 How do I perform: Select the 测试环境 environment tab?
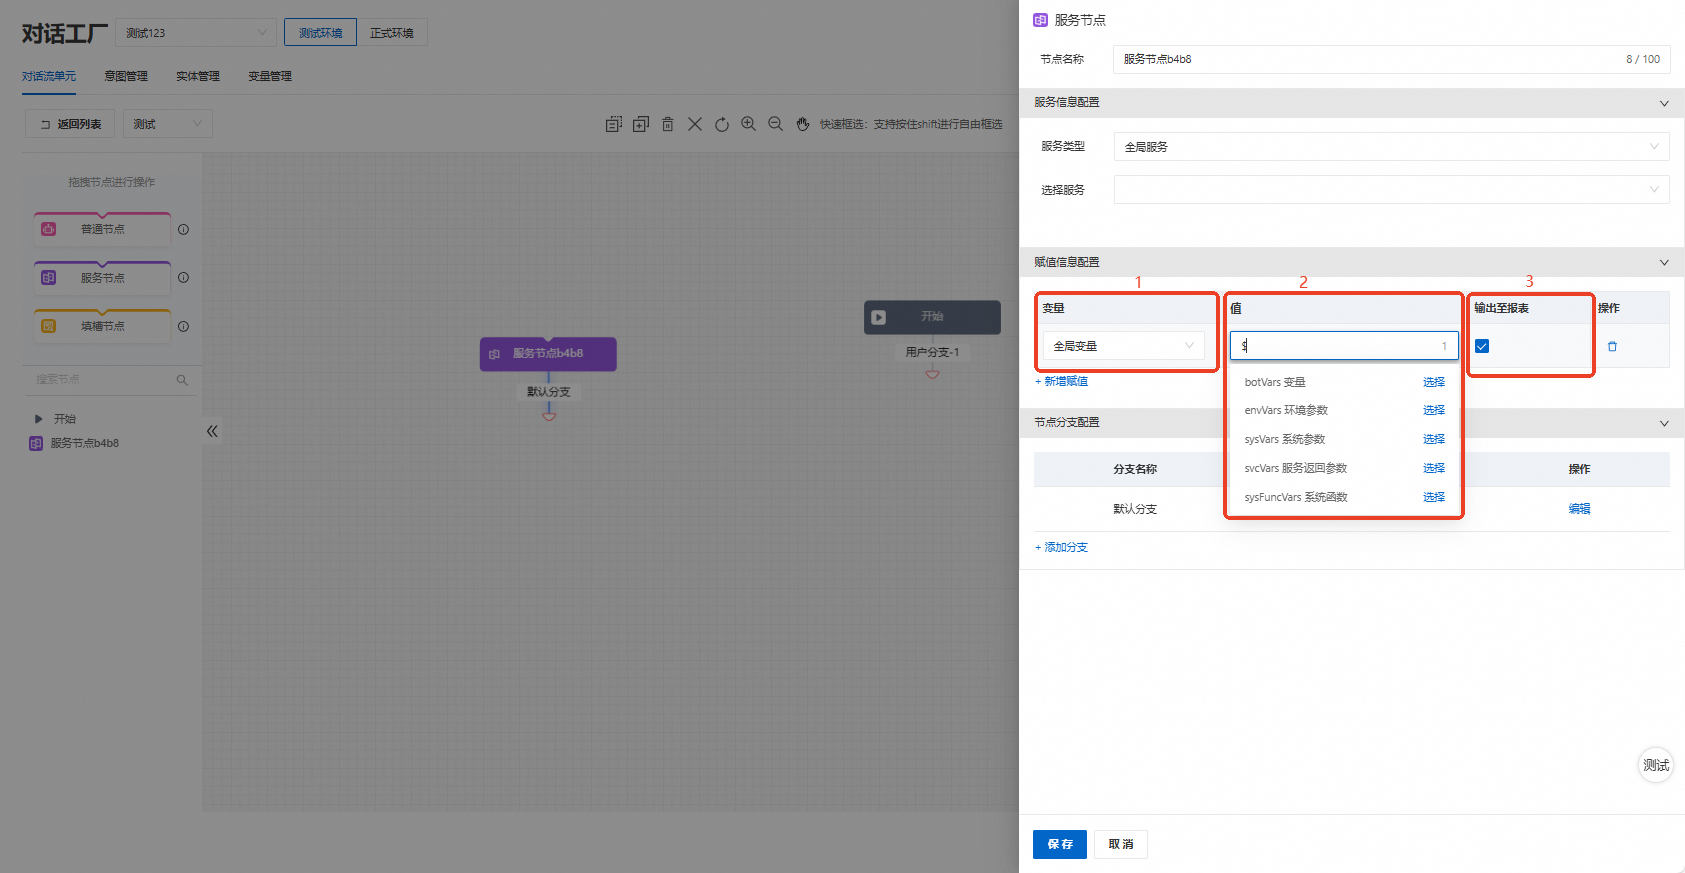(320, 32)
